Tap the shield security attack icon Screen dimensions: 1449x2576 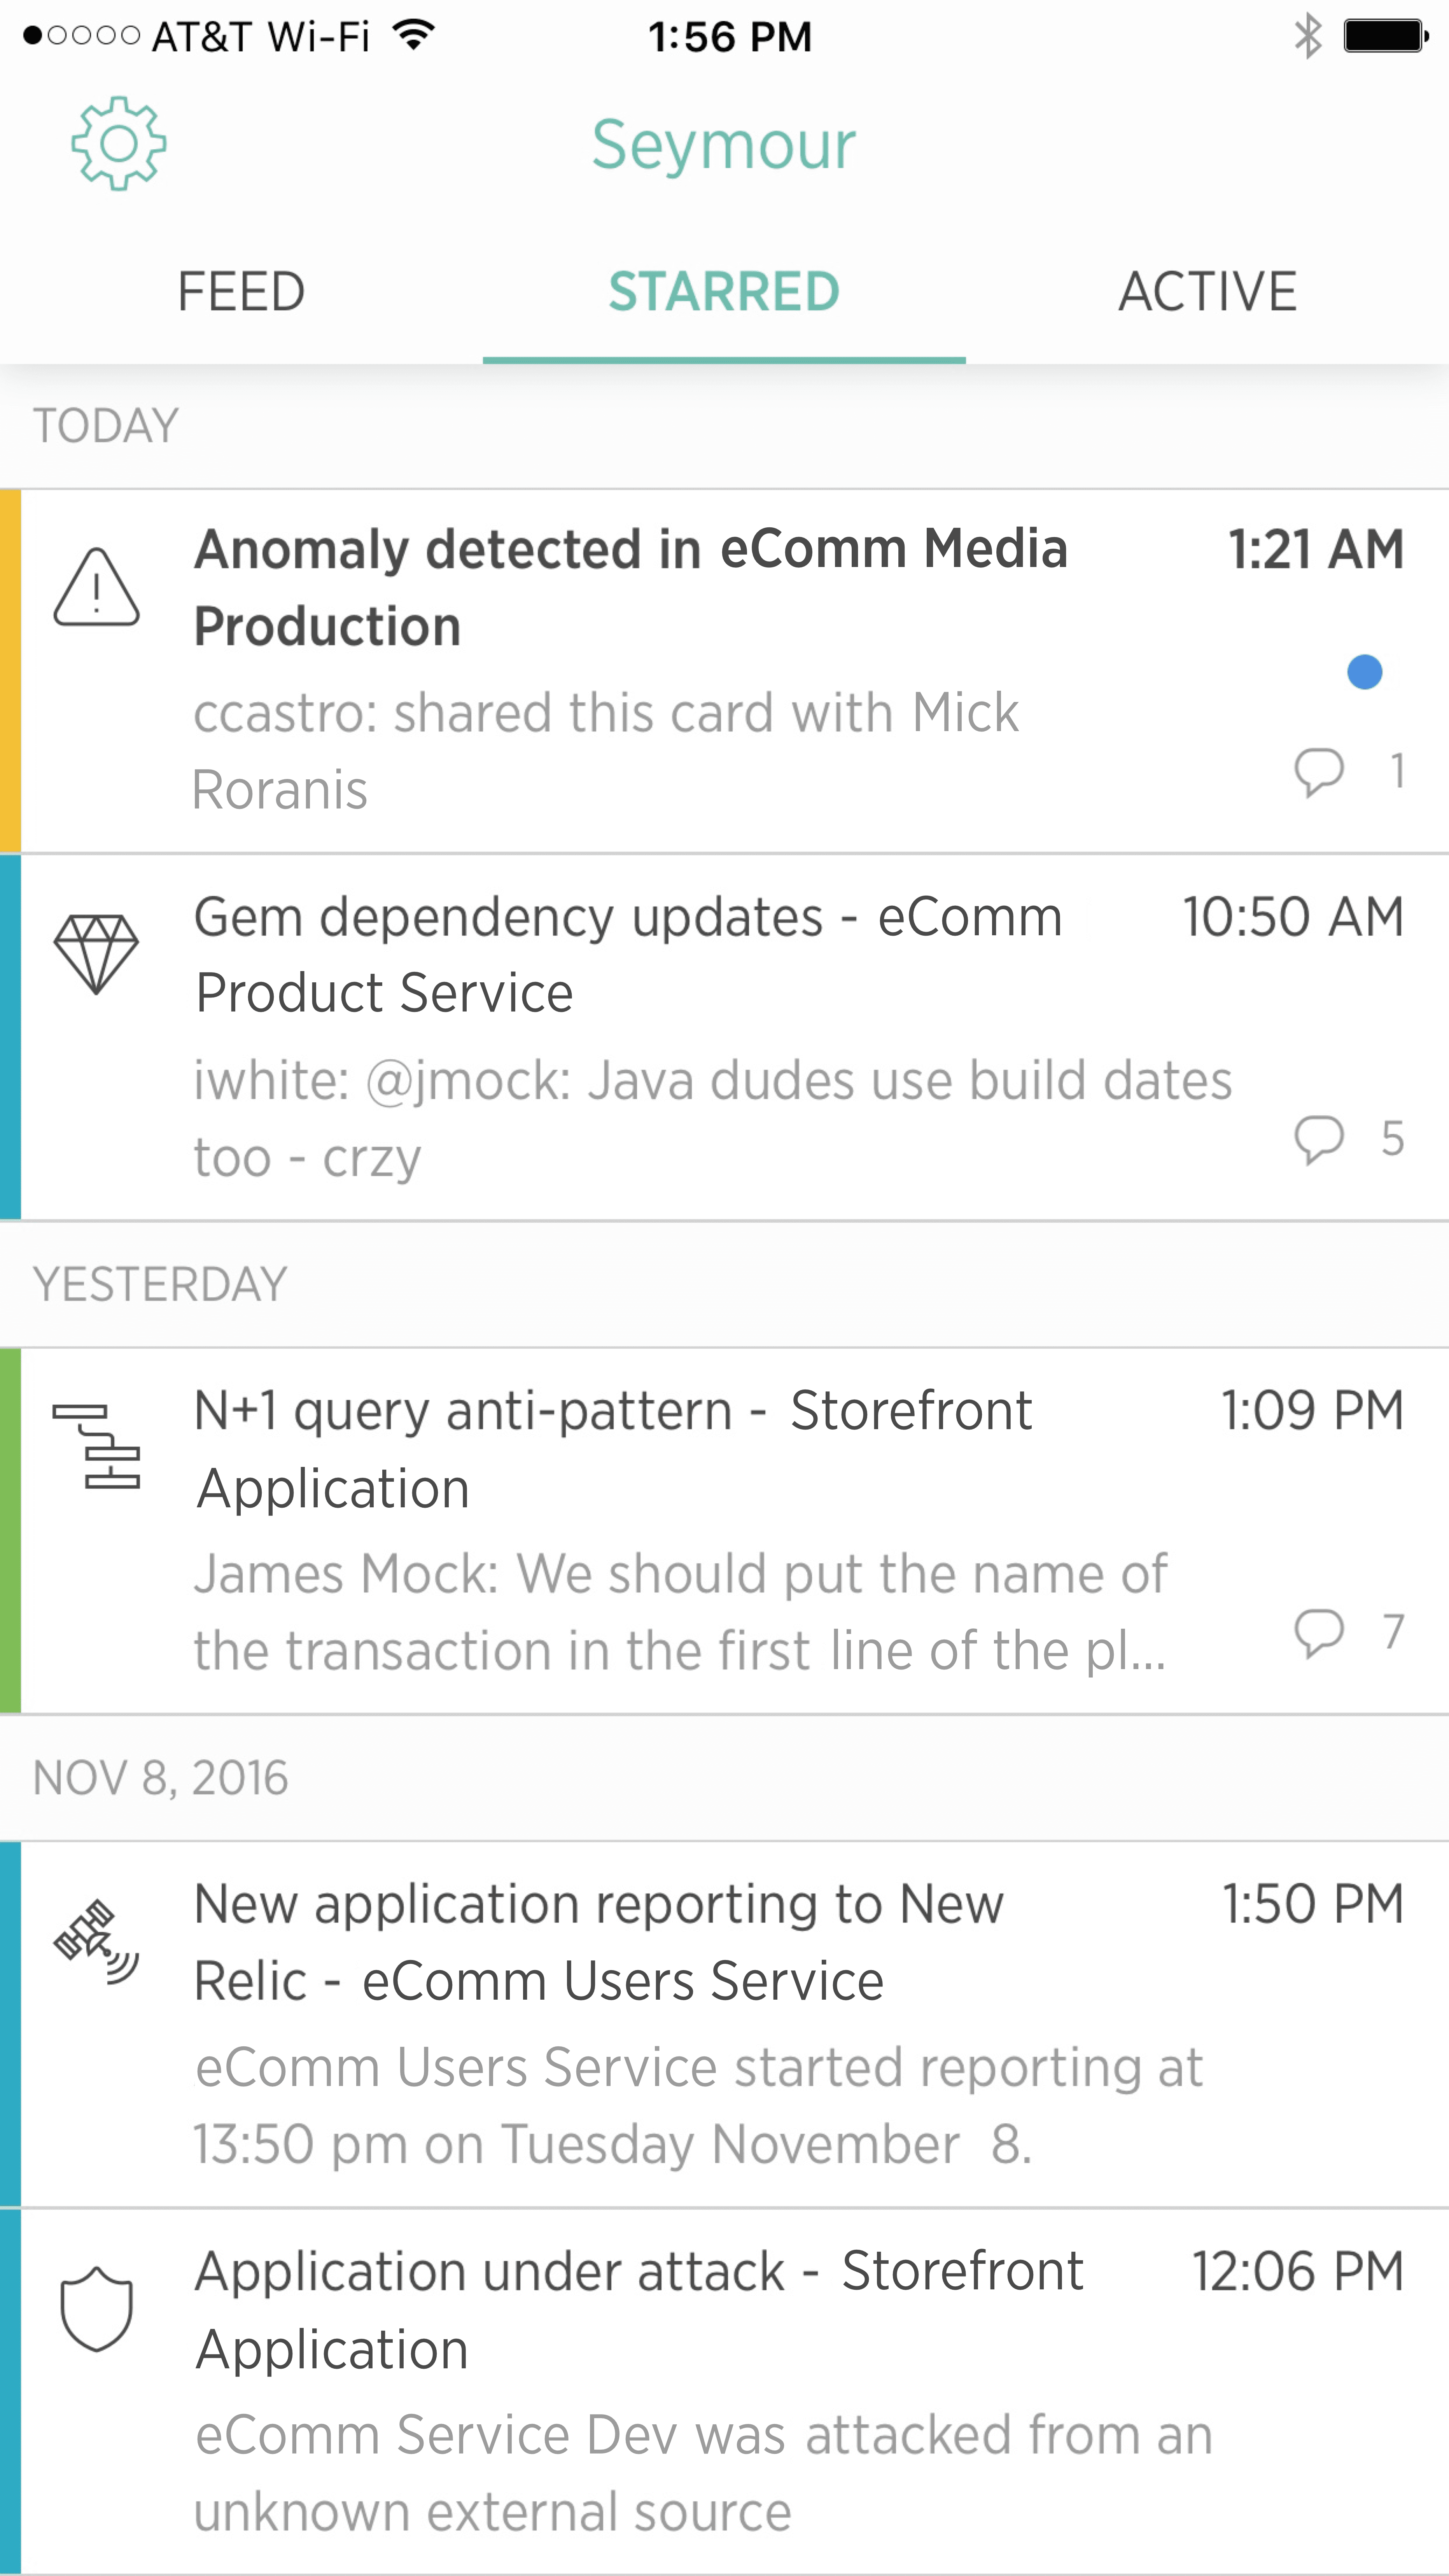coord(96,2308)
